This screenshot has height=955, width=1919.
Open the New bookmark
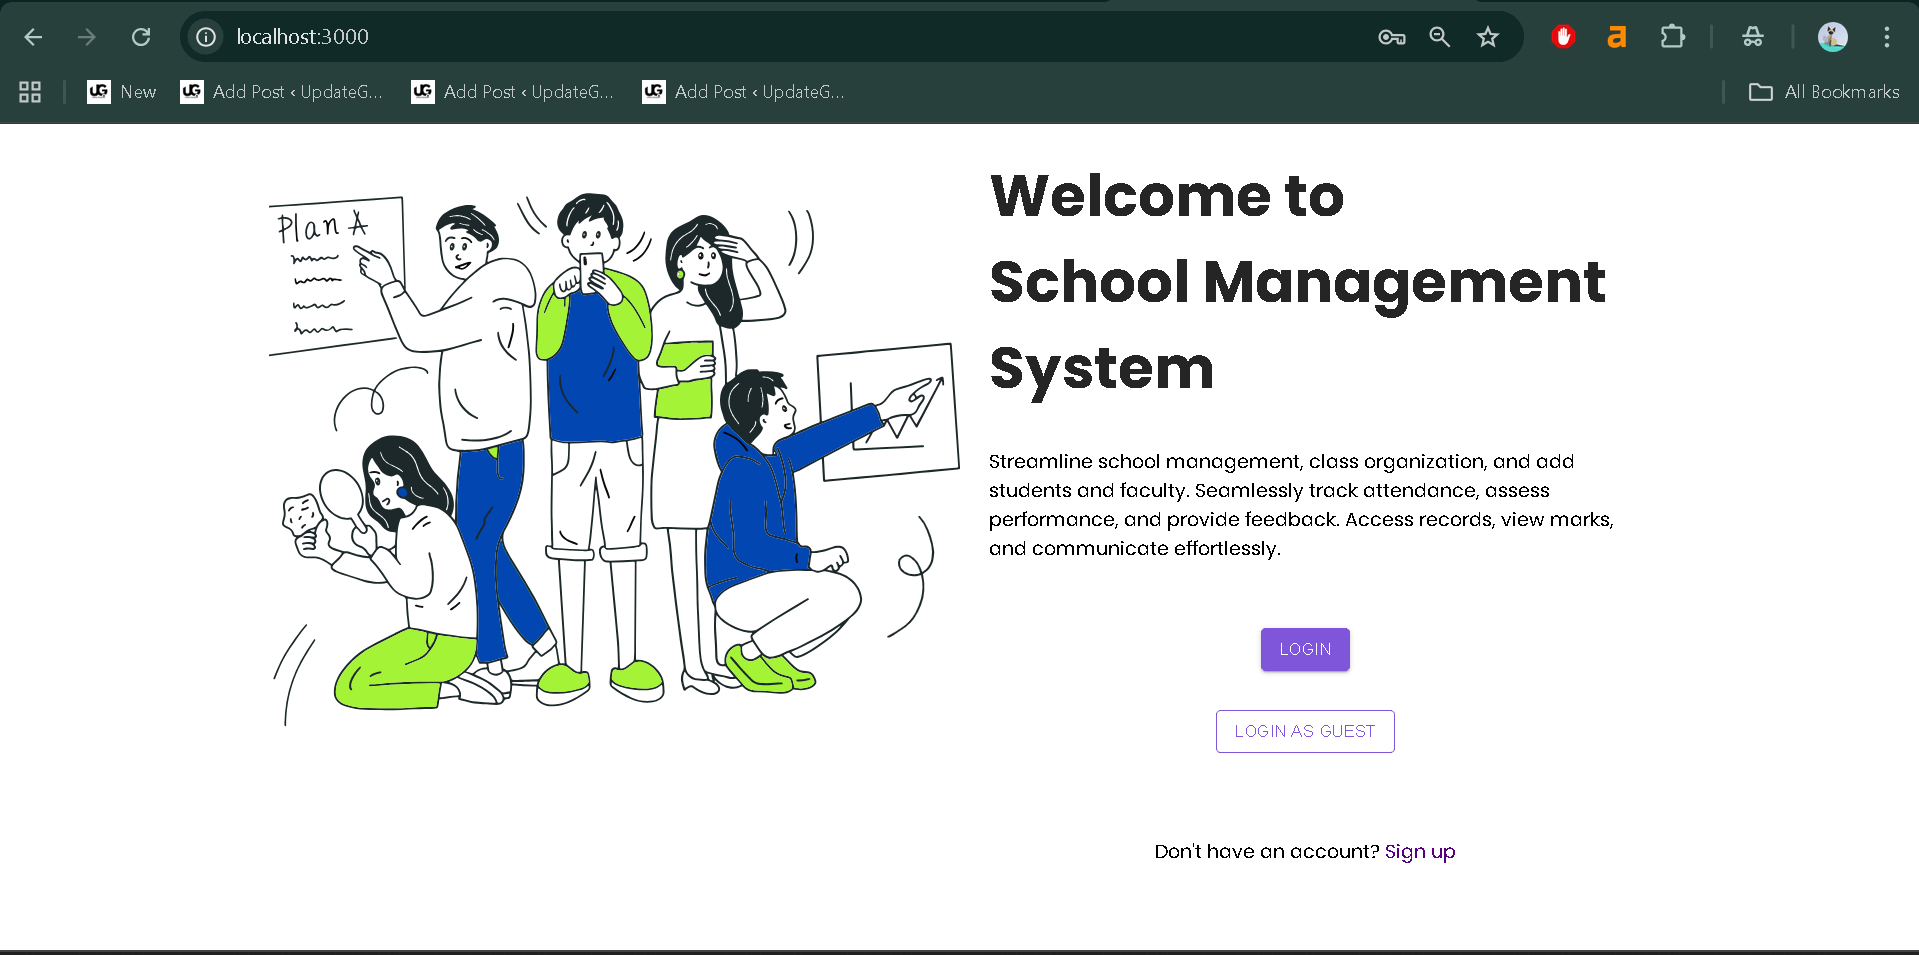(x=121, y=91)
